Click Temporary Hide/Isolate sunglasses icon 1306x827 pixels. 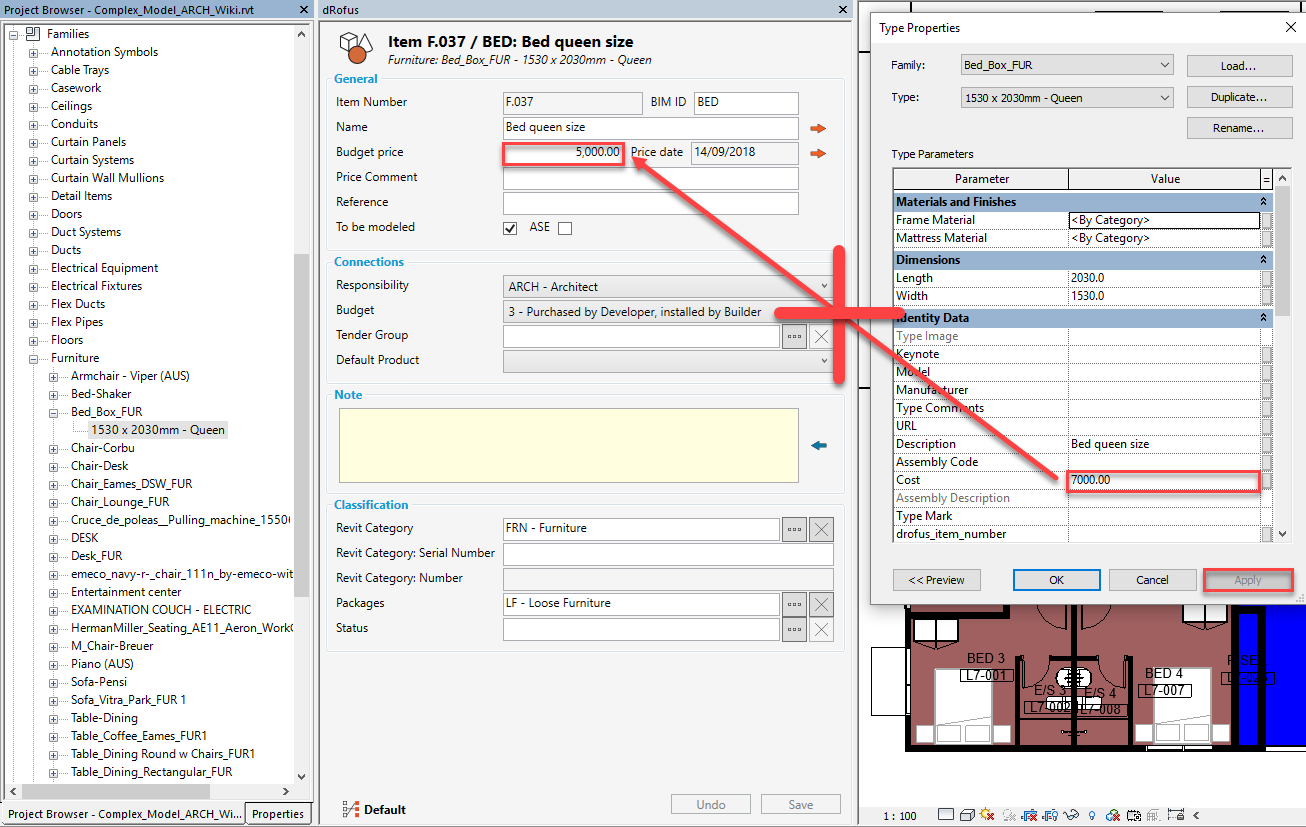coord(1071,815)
